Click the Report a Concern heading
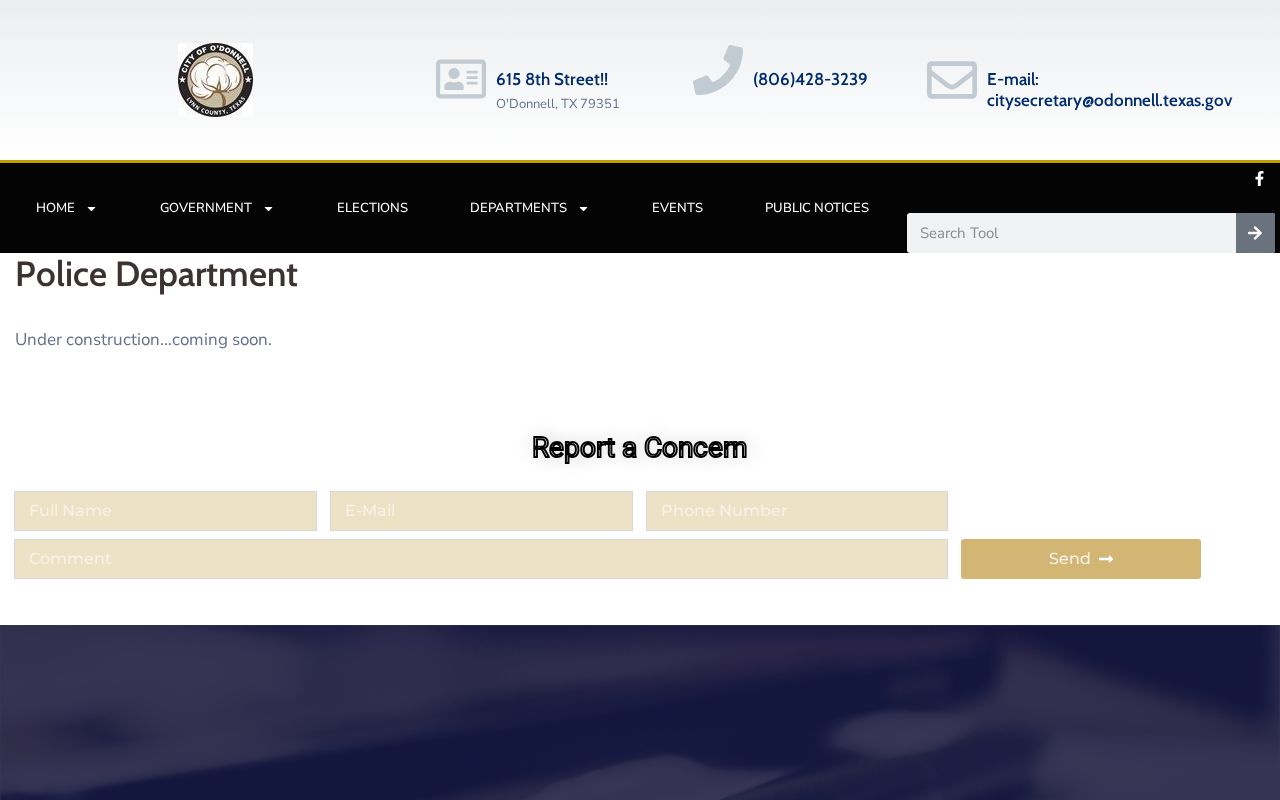The height and width of the screenshot is (800, 1280). click(639, 448)
